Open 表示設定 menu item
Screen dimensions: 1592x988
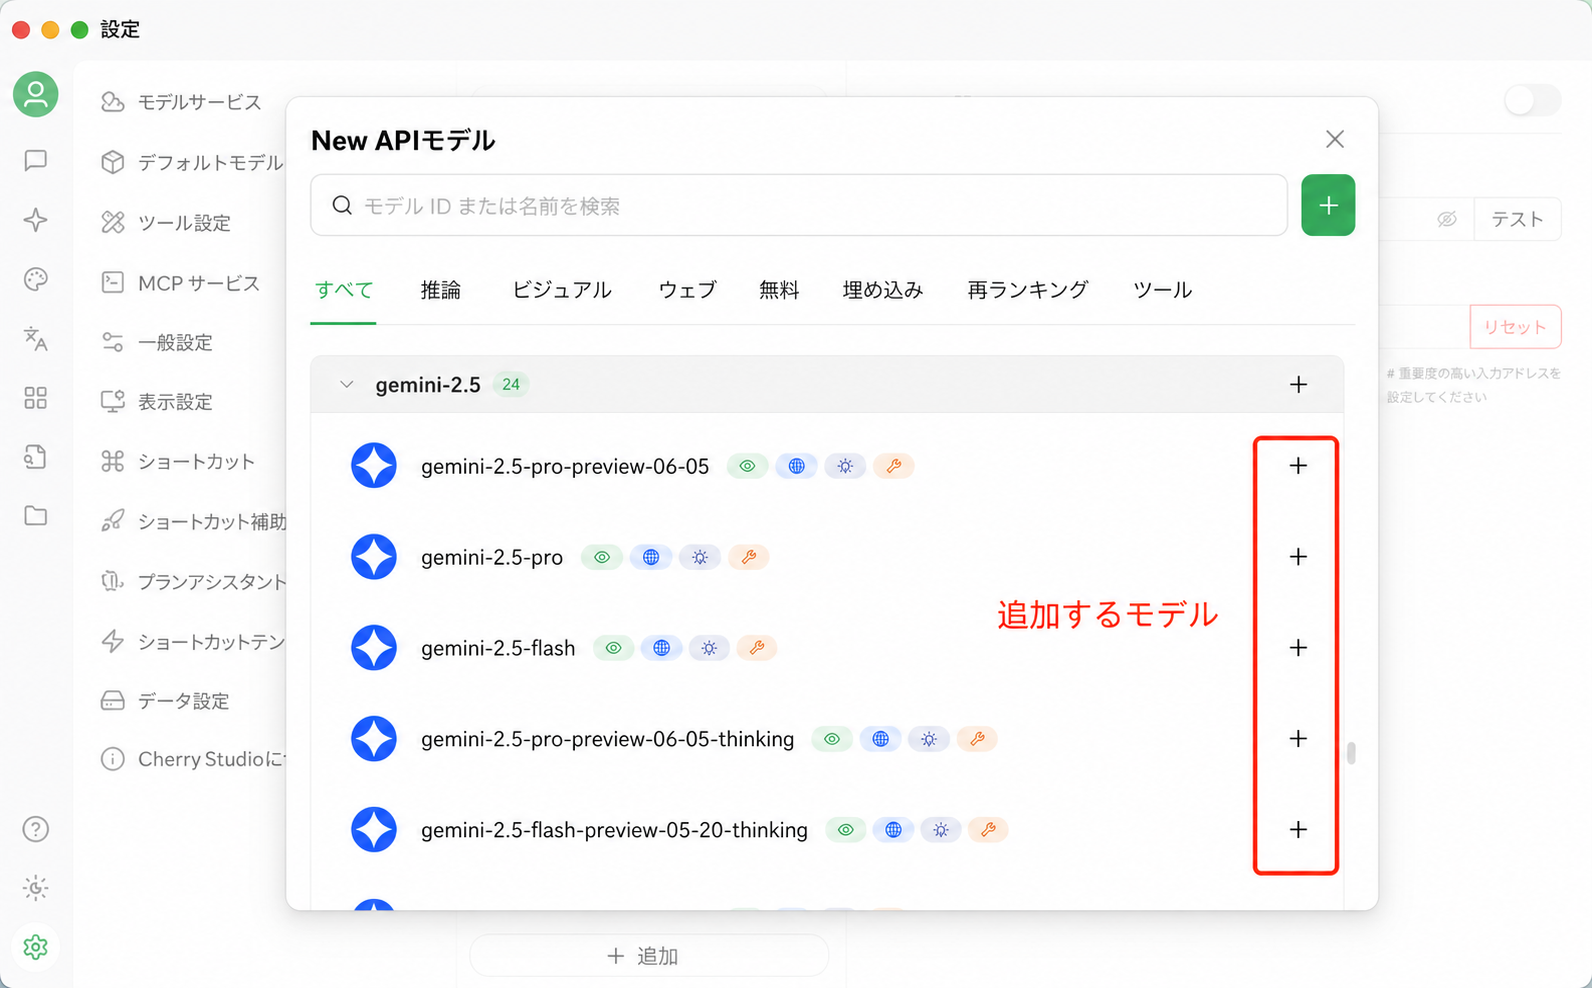tap(157, 401)
